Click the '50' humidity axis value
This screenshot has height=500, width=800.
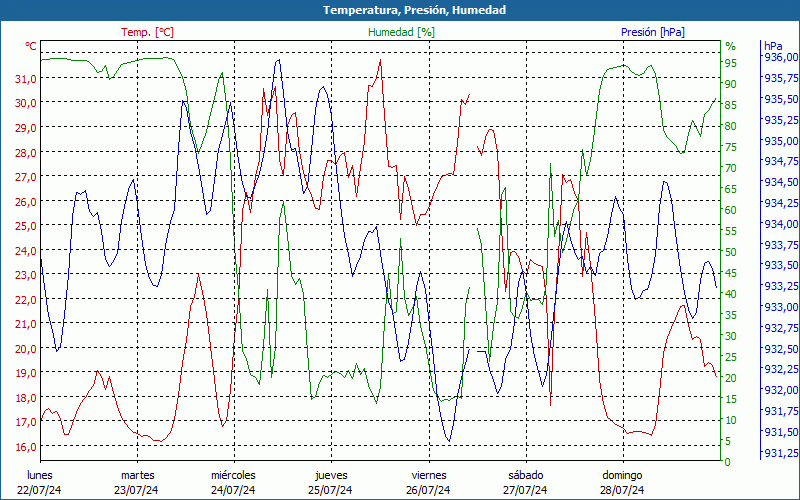(731, 252)
